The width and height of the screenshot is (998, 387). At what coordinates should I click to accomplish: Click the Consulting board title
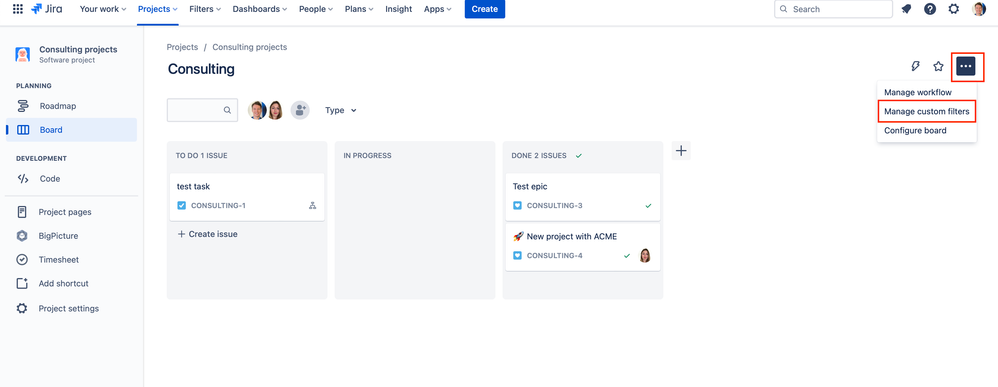(x=201, y=69)
